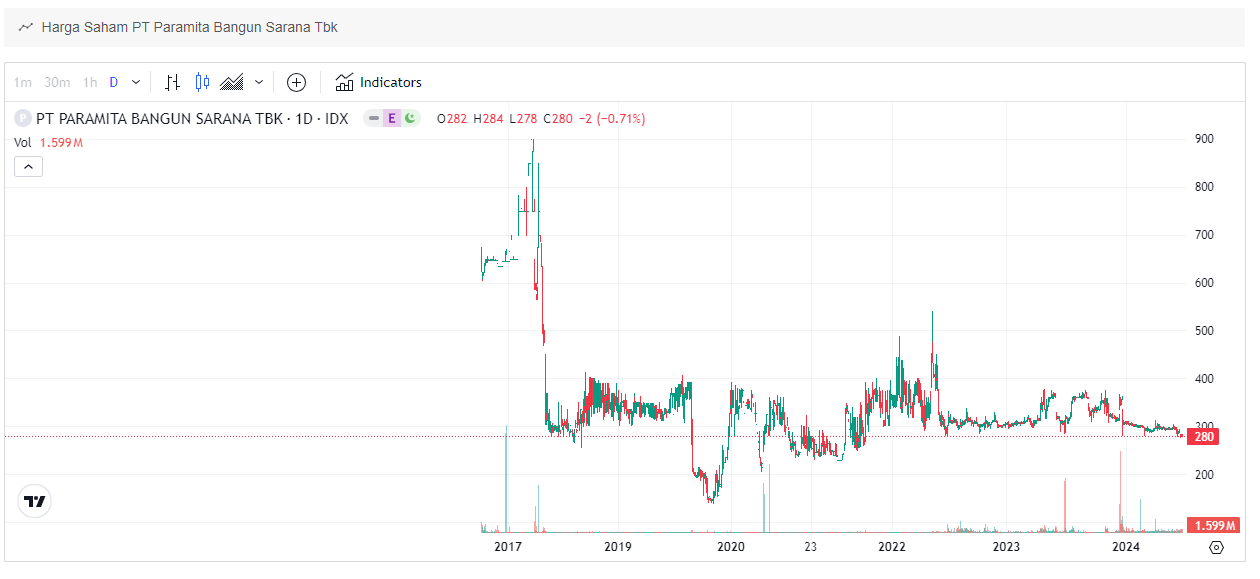The image size is (1260, 579).
Task: Click the TradingView logo watermark
Action: (x=34, y=500)
